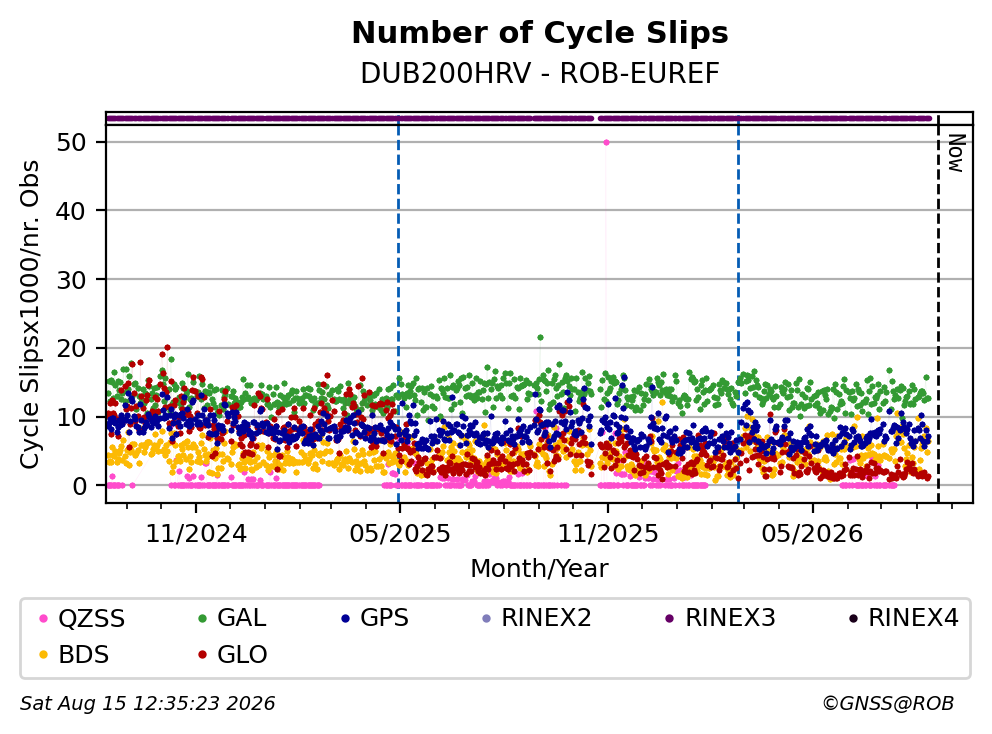
Task: Click the BDS legend entry
Action: tap(74, 654)
